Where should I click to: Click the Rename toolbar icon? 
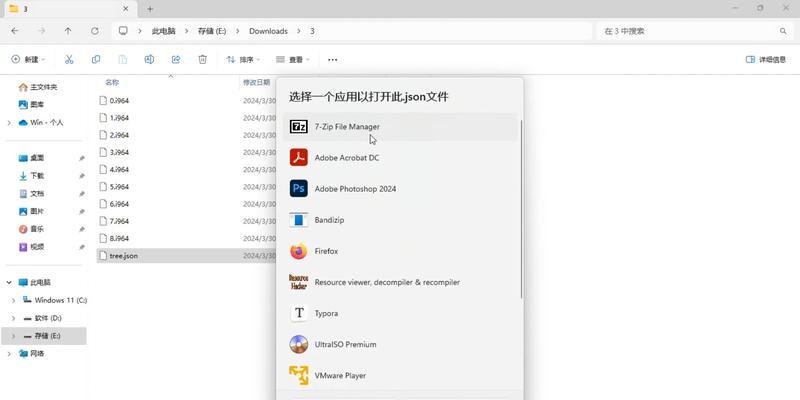click(x=149, y=60)
